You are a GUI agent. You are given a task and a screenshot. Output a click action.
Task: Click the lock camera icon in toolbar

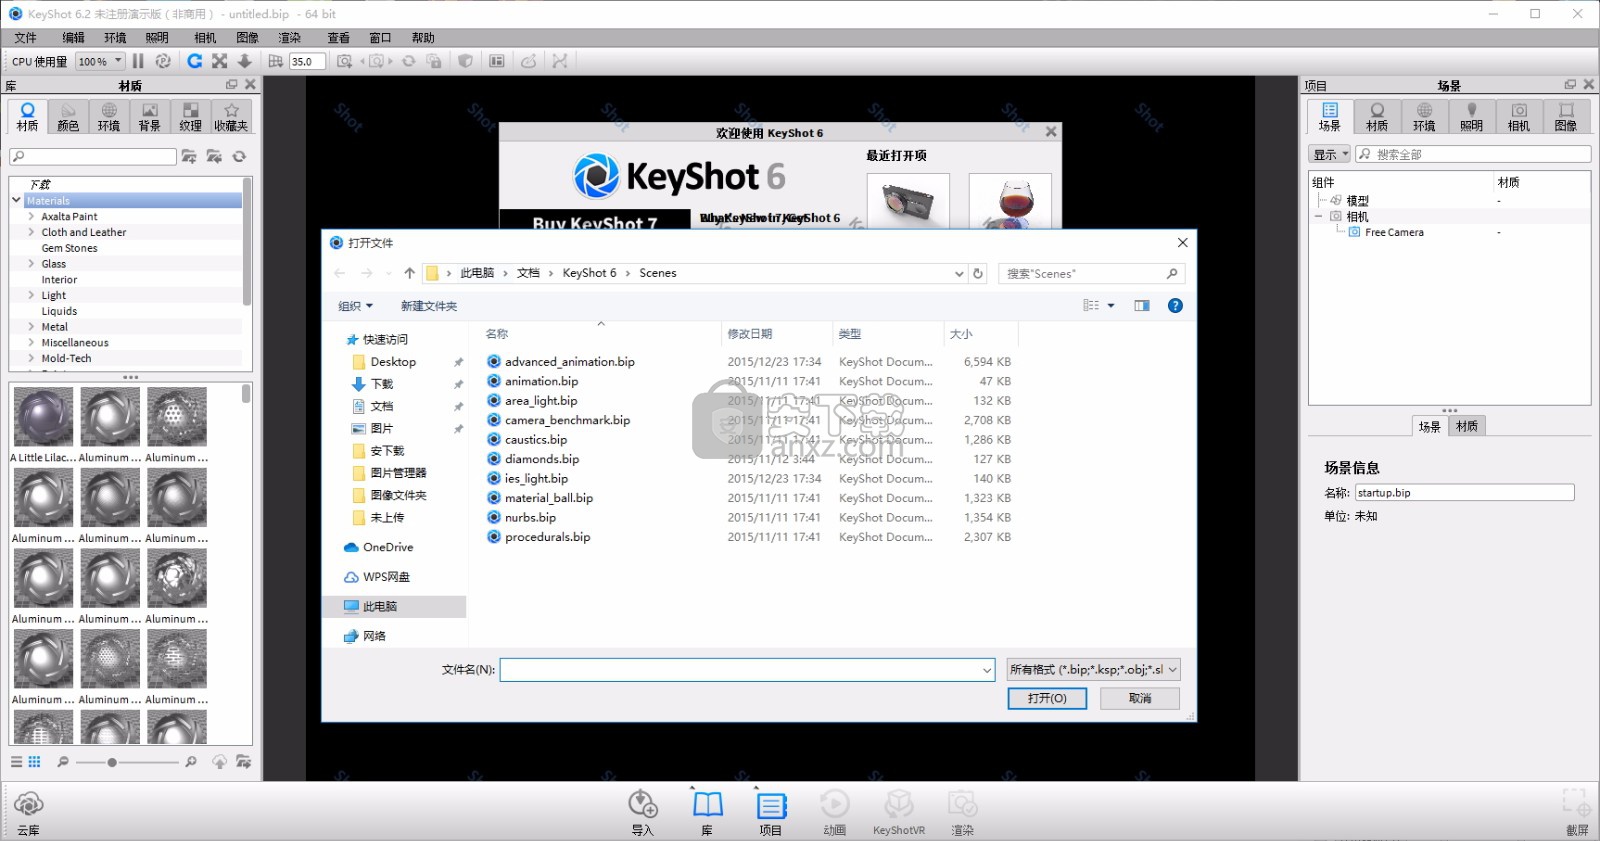(434, 61)
